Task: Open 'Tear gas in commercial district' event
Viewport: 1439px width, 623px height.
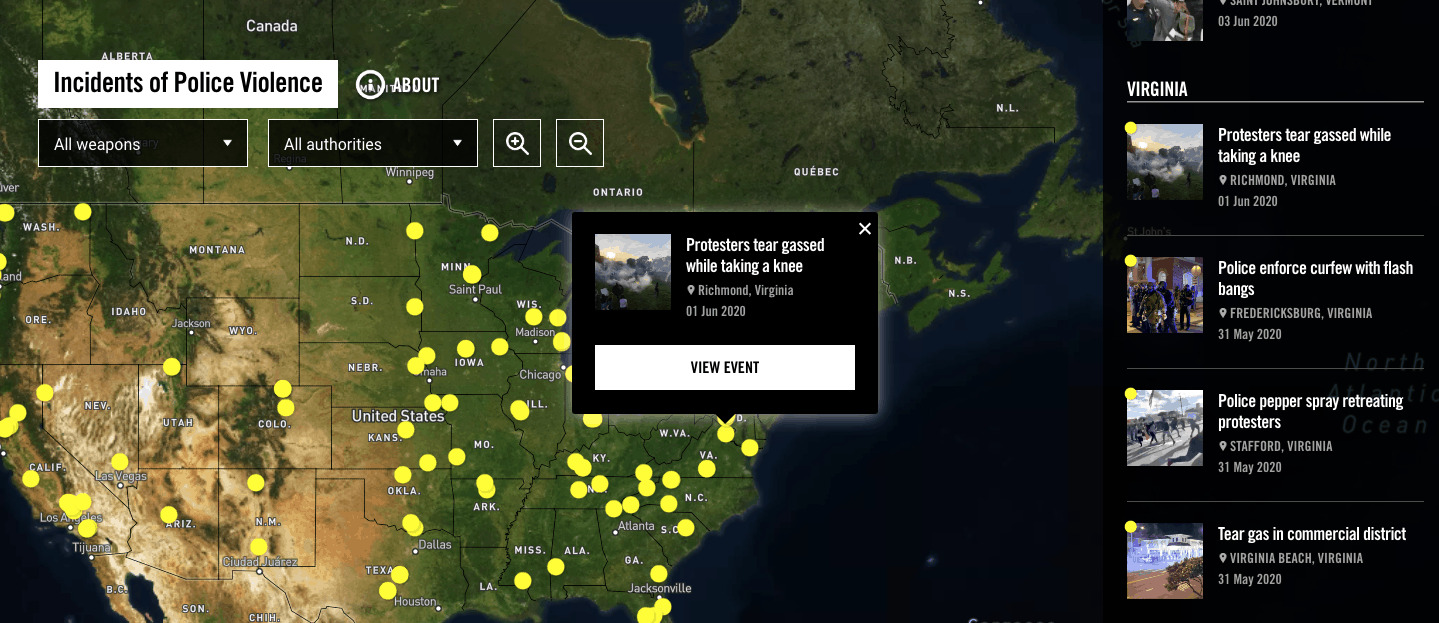Action: (1312, 533)
